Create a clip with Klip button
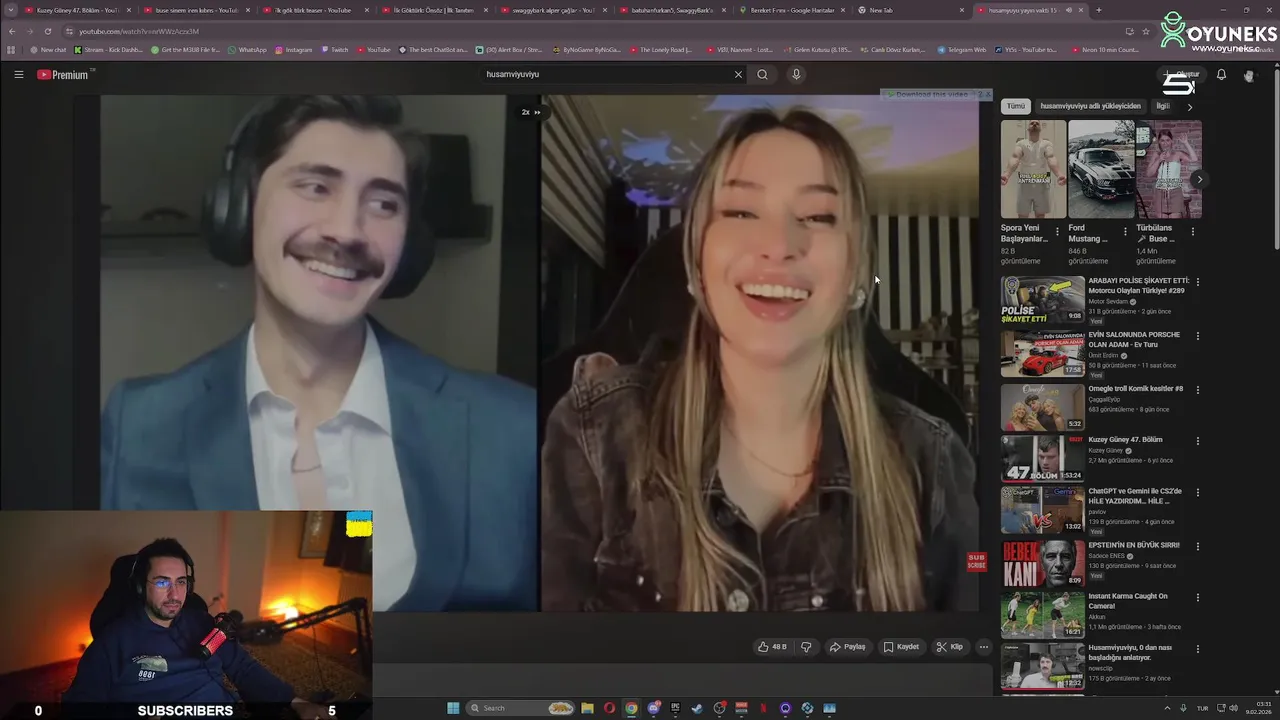Viewport: 1280px width, 720px height. pyautogui.click(x=950, y=647)
